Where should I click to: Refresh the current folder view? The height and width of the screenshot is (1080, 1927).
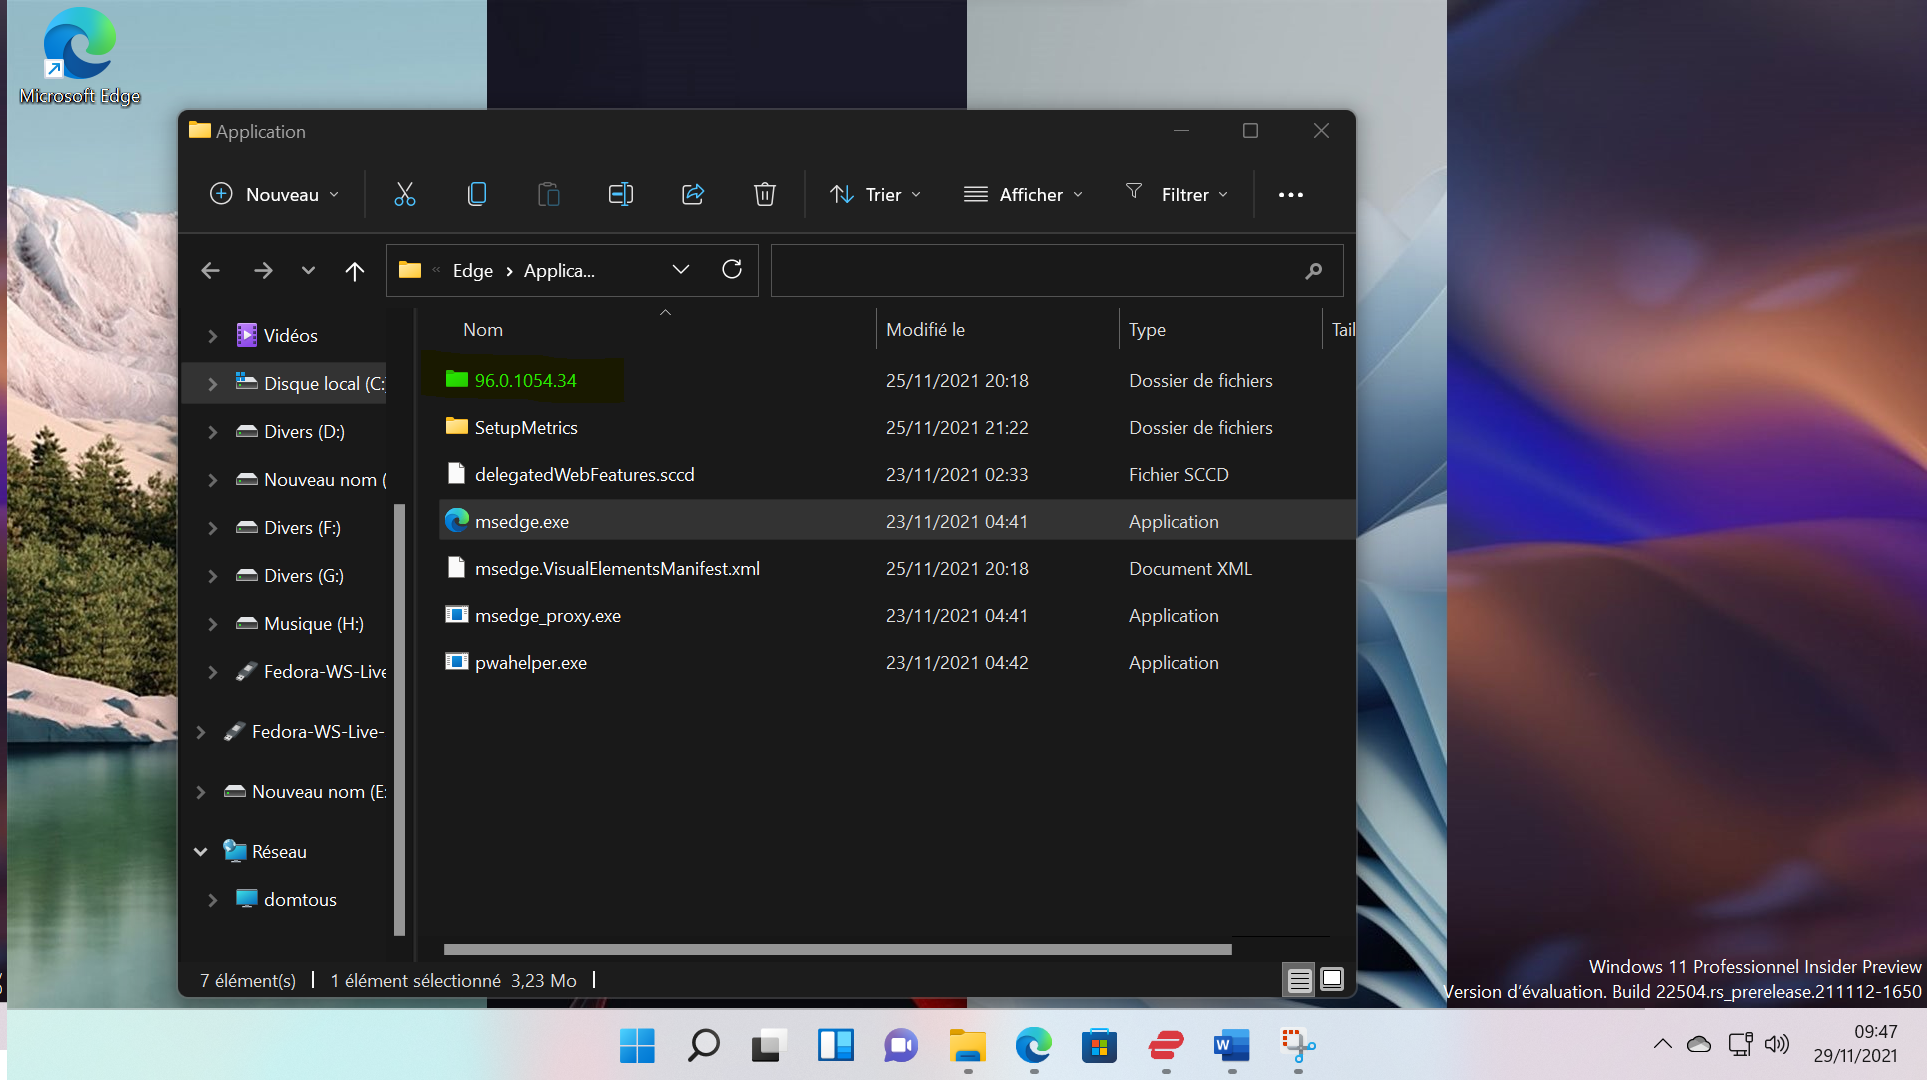click(x=732, y=270)
